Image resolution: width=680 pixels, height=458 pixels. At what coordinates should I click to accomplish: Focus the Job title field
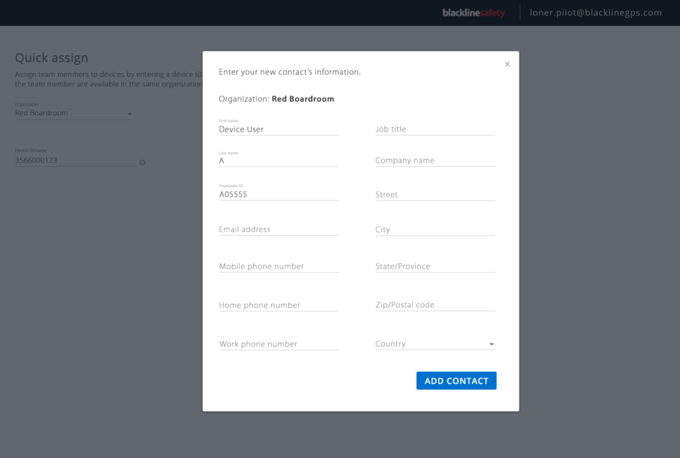[435, 129]
